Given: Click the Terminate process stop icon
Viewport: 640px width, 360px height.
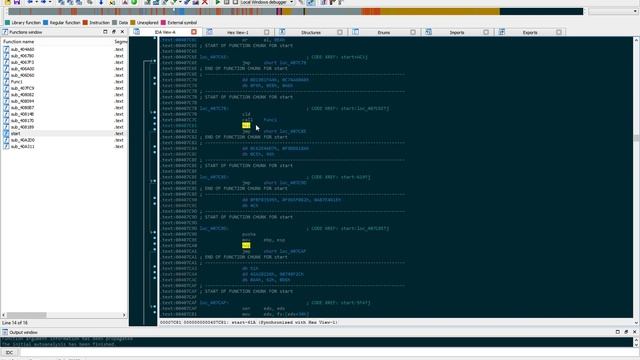Looking at the screenshot, I should pos(236,2).
